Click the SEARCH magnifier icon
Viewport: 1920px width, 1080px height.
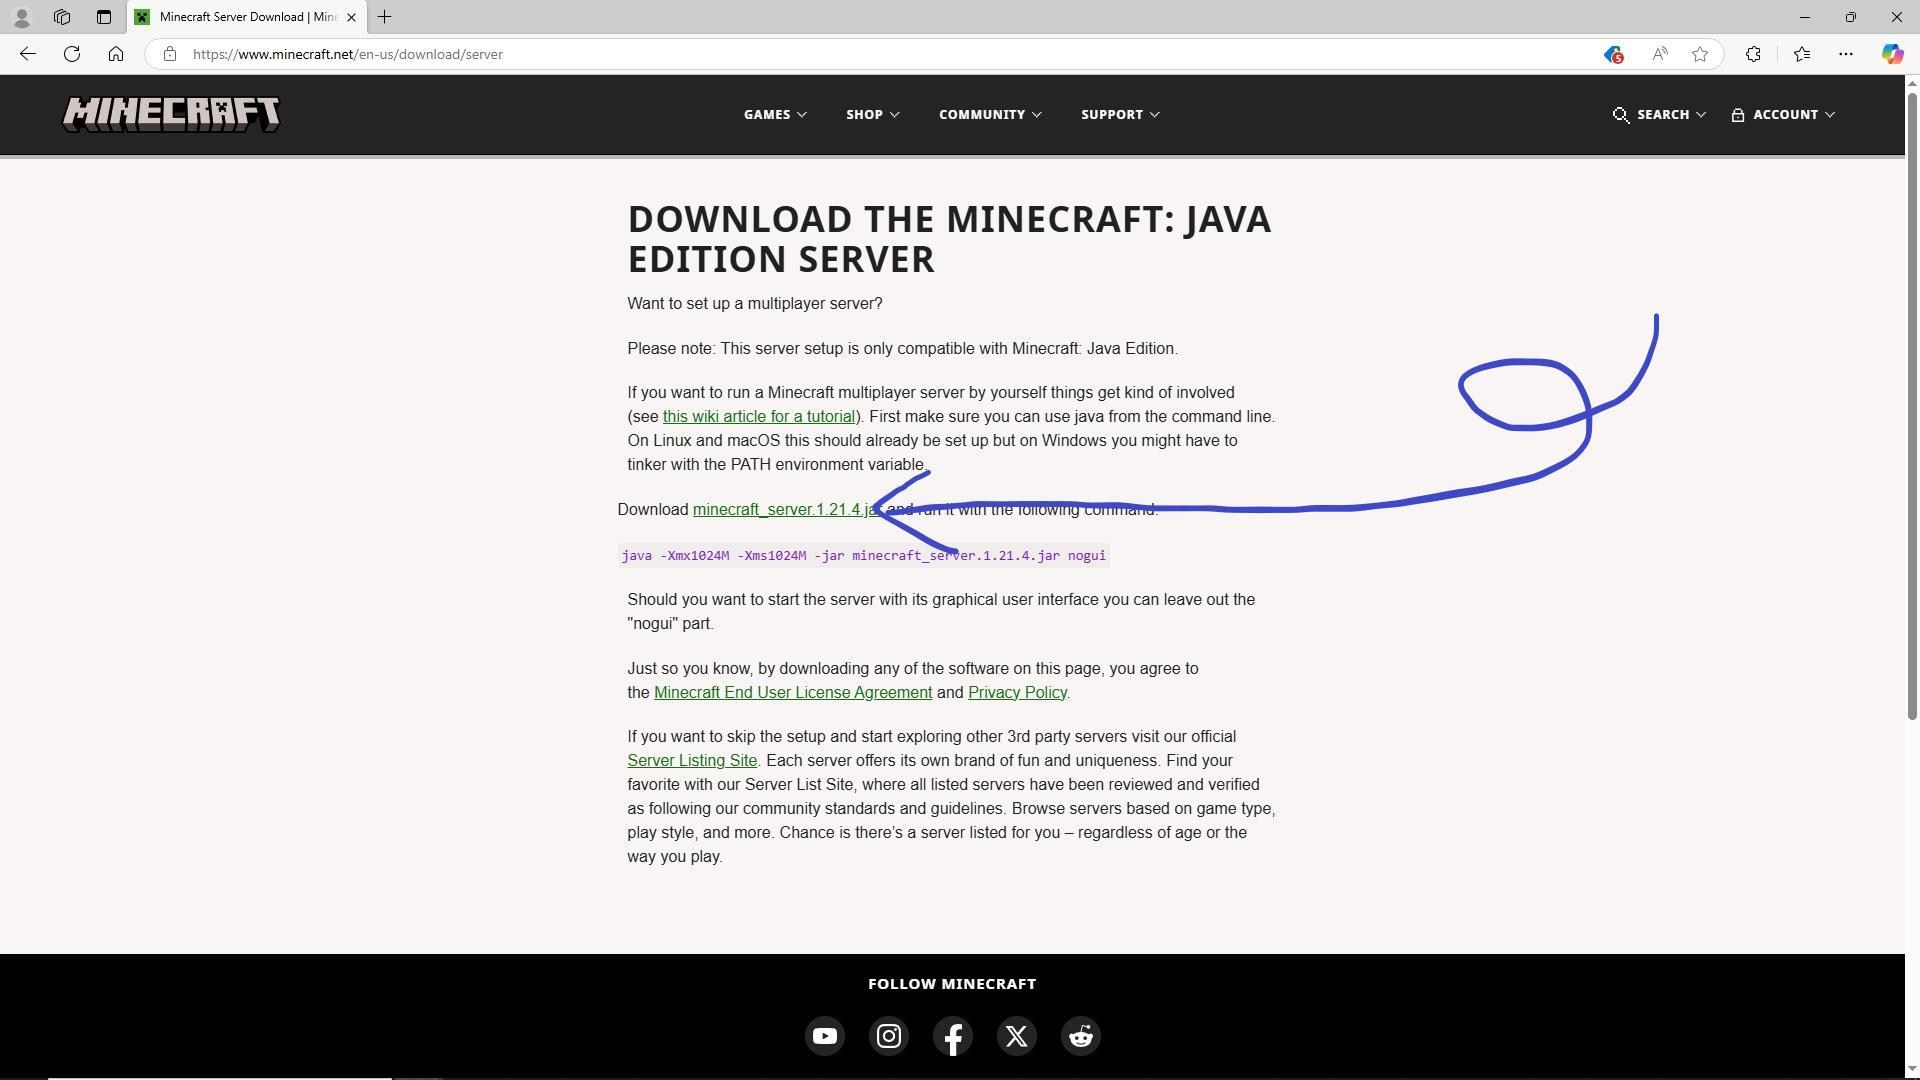[1622, 114]
